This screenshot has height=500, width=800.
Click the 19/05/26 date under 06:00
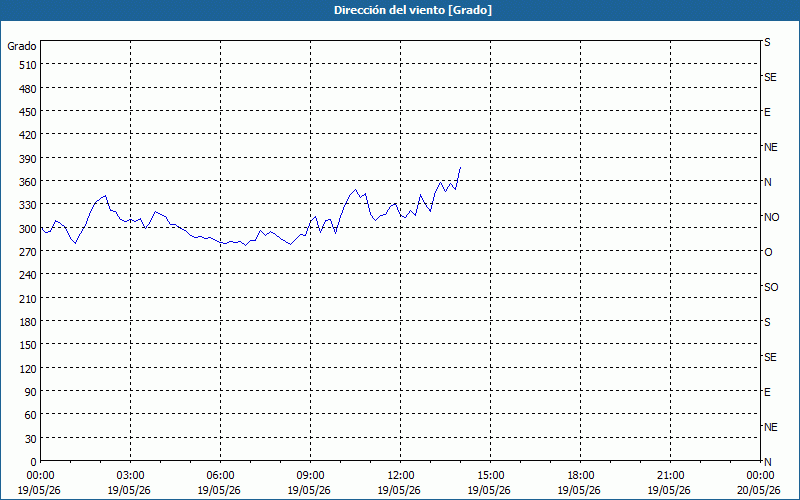[219, 490]
